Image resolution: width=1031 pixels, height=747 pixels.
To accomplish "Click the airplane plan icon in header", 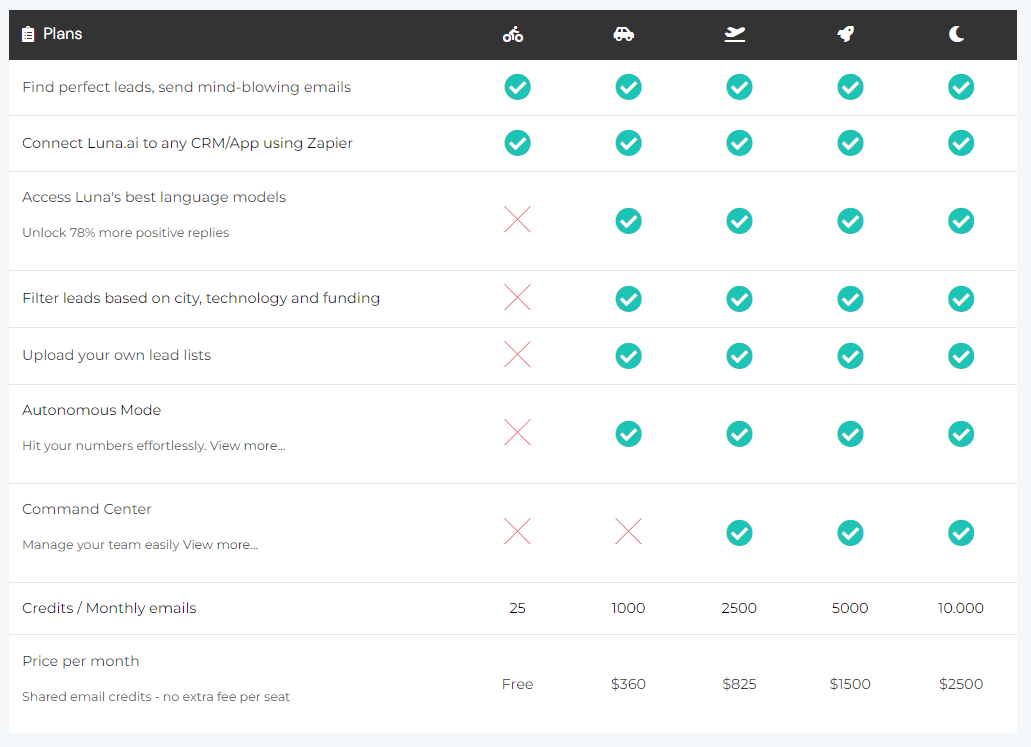I will pos(735,35).
